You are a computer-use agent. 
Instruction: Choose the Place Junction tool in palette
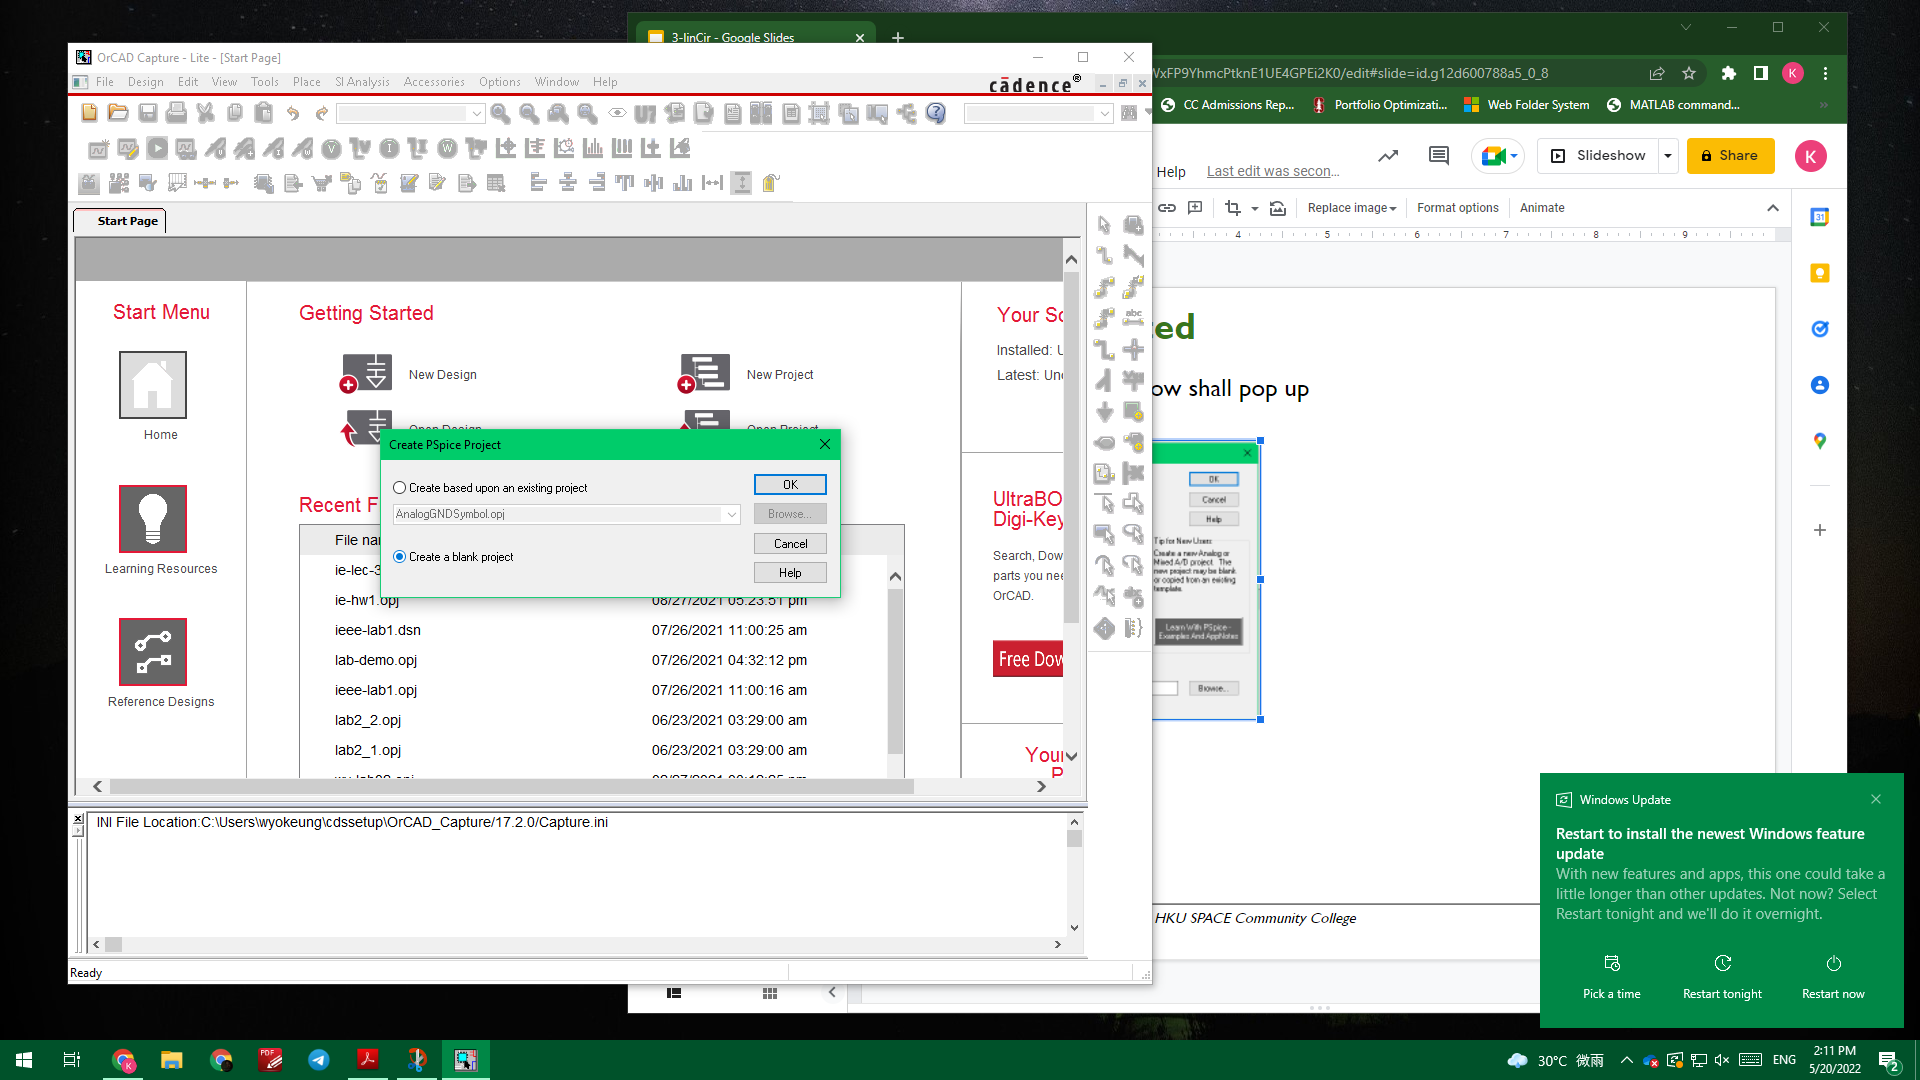(1133, 349)
